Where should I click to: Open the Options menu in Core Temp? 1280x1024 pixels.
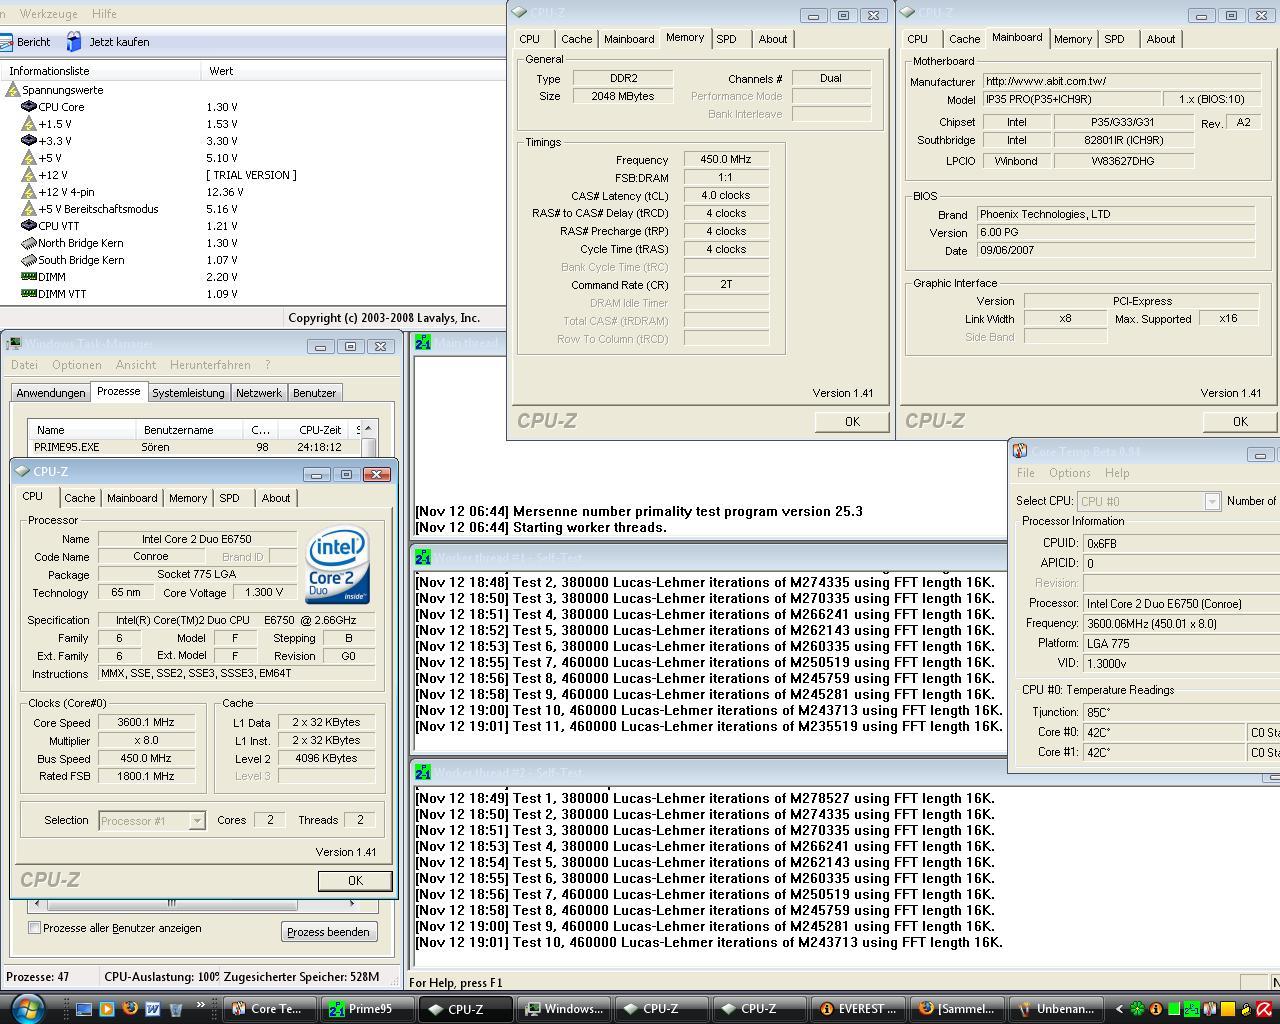(x=1069, y=473)
